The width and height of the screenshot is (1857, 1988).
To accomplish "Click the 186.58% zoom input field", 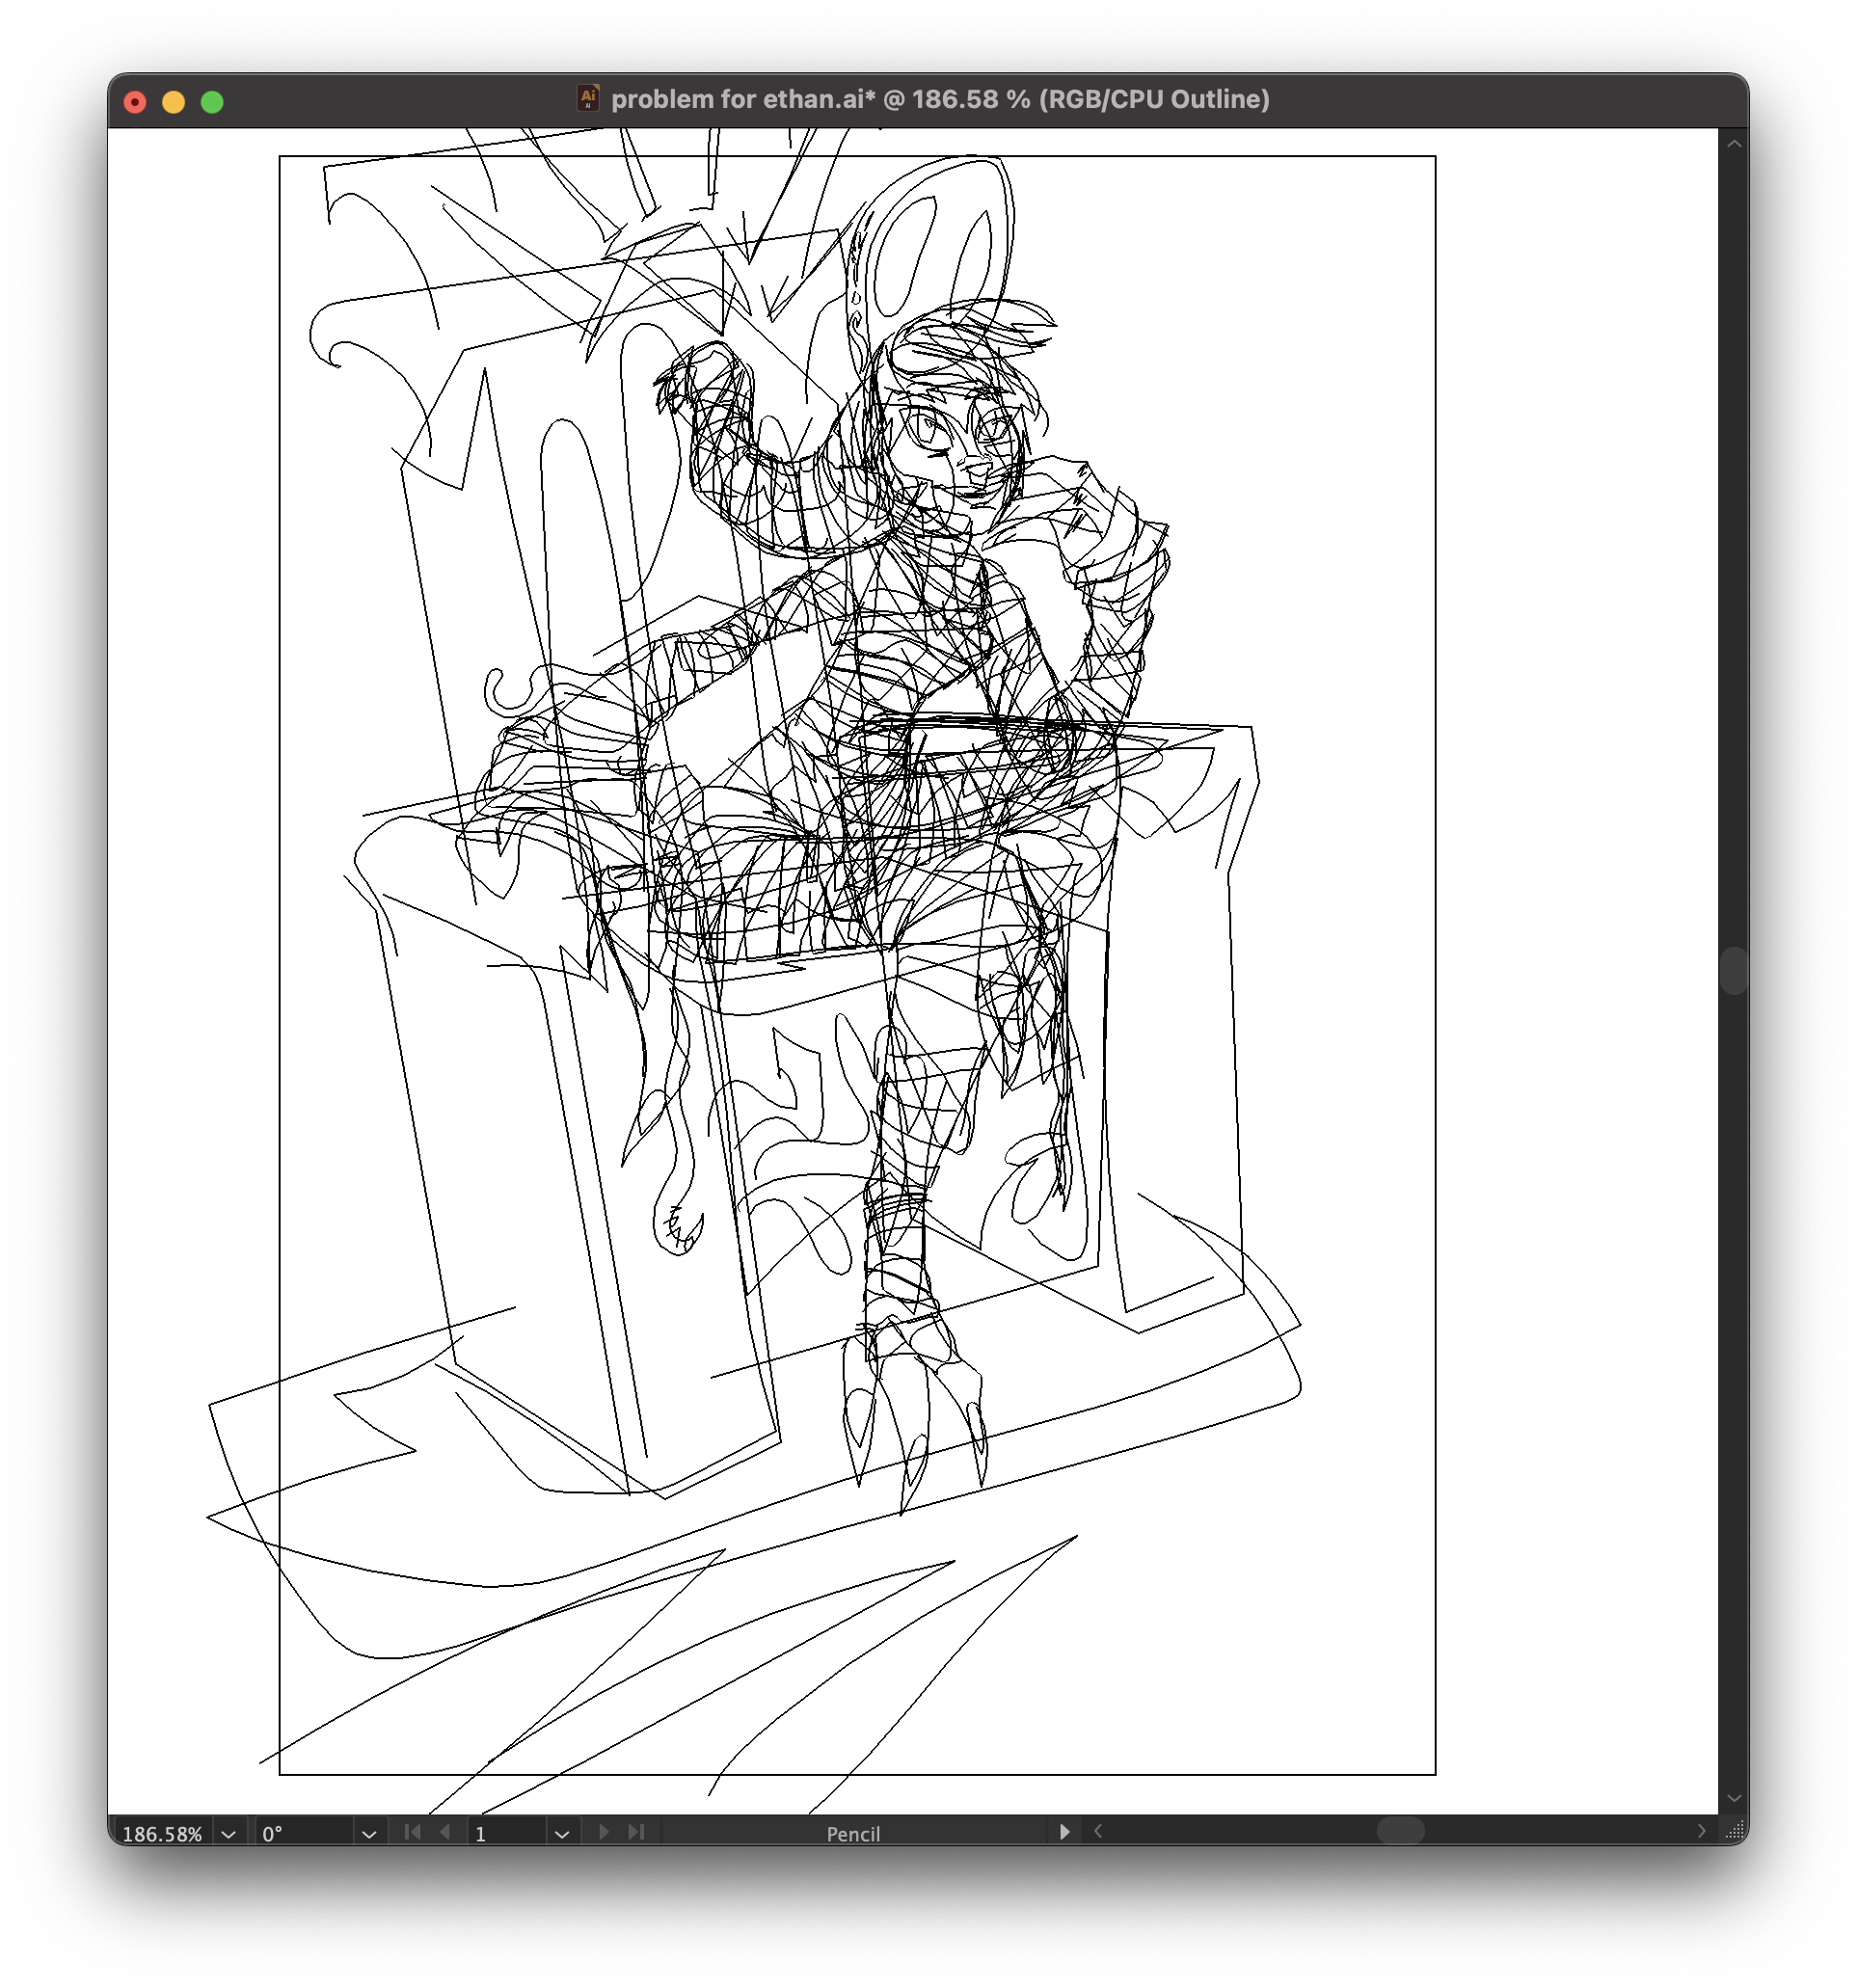I will [x=162, y=1834].
